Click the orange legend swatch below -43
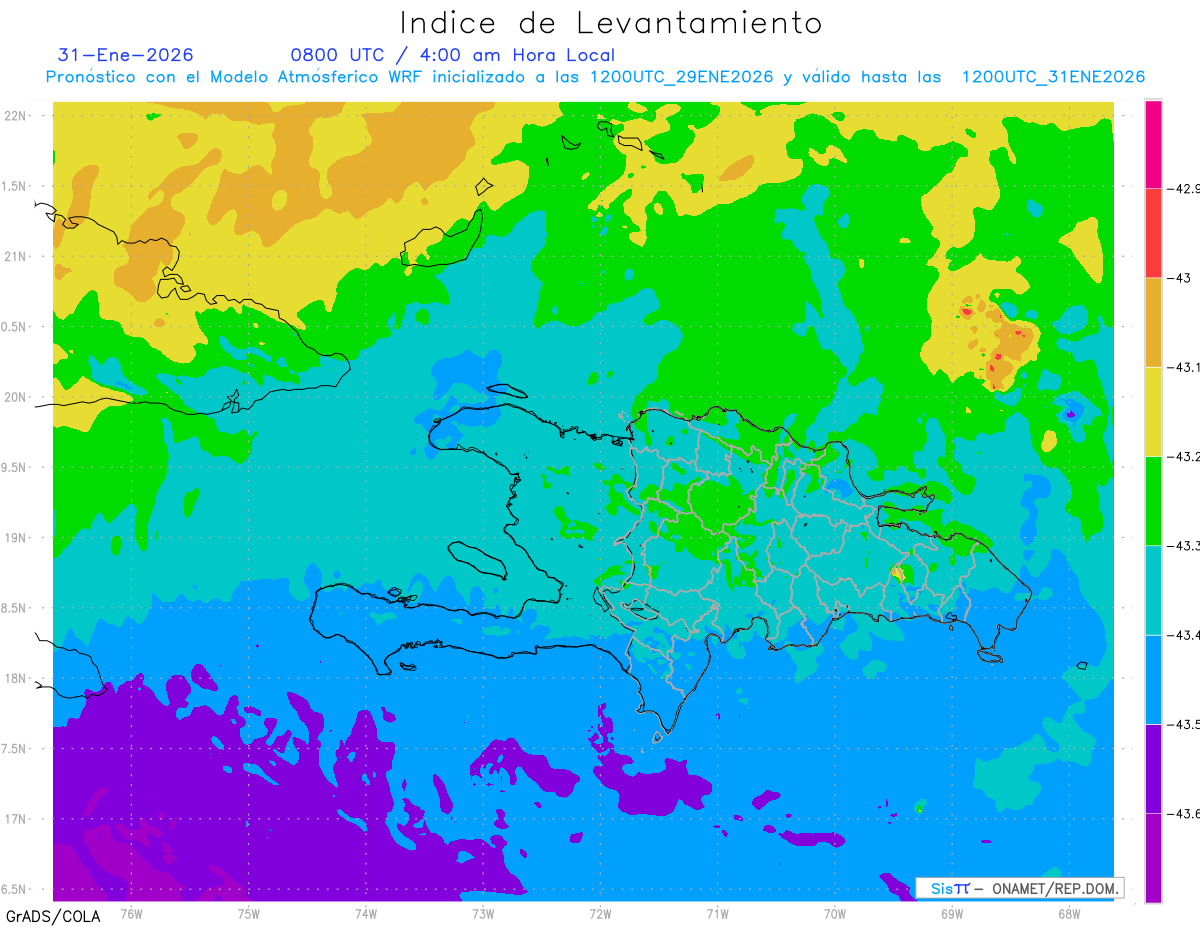The image size is (1200, 927). (x=1153, y=322)
